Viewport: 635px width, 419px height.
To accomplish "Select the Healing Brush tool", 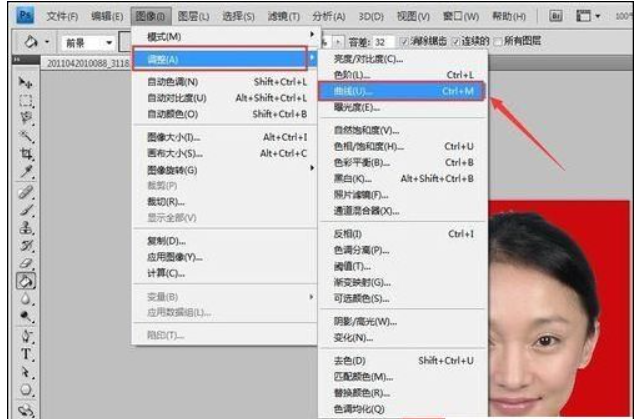I will click(x=26, y=192).
